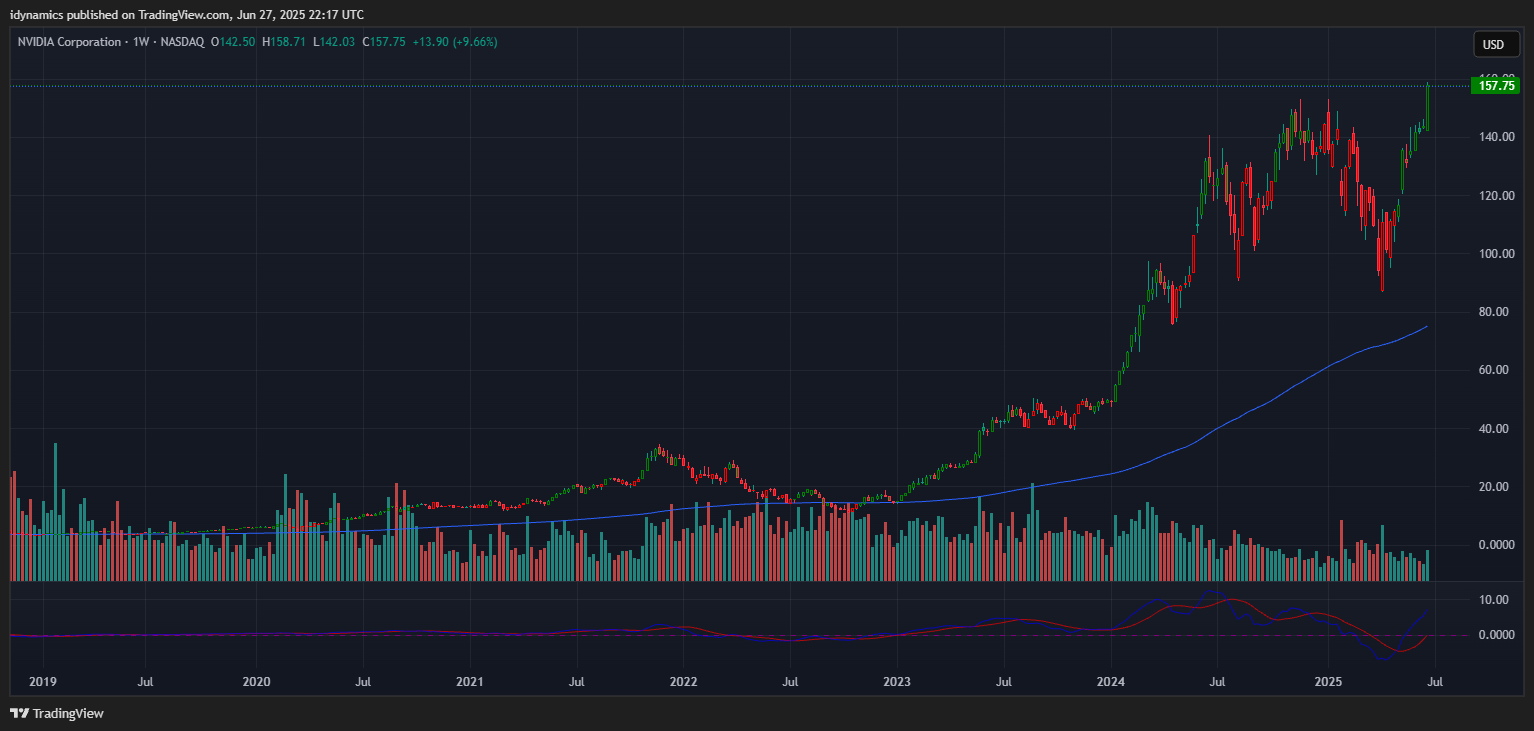Click the 2019 label on the time axis

tap(42, 682)
